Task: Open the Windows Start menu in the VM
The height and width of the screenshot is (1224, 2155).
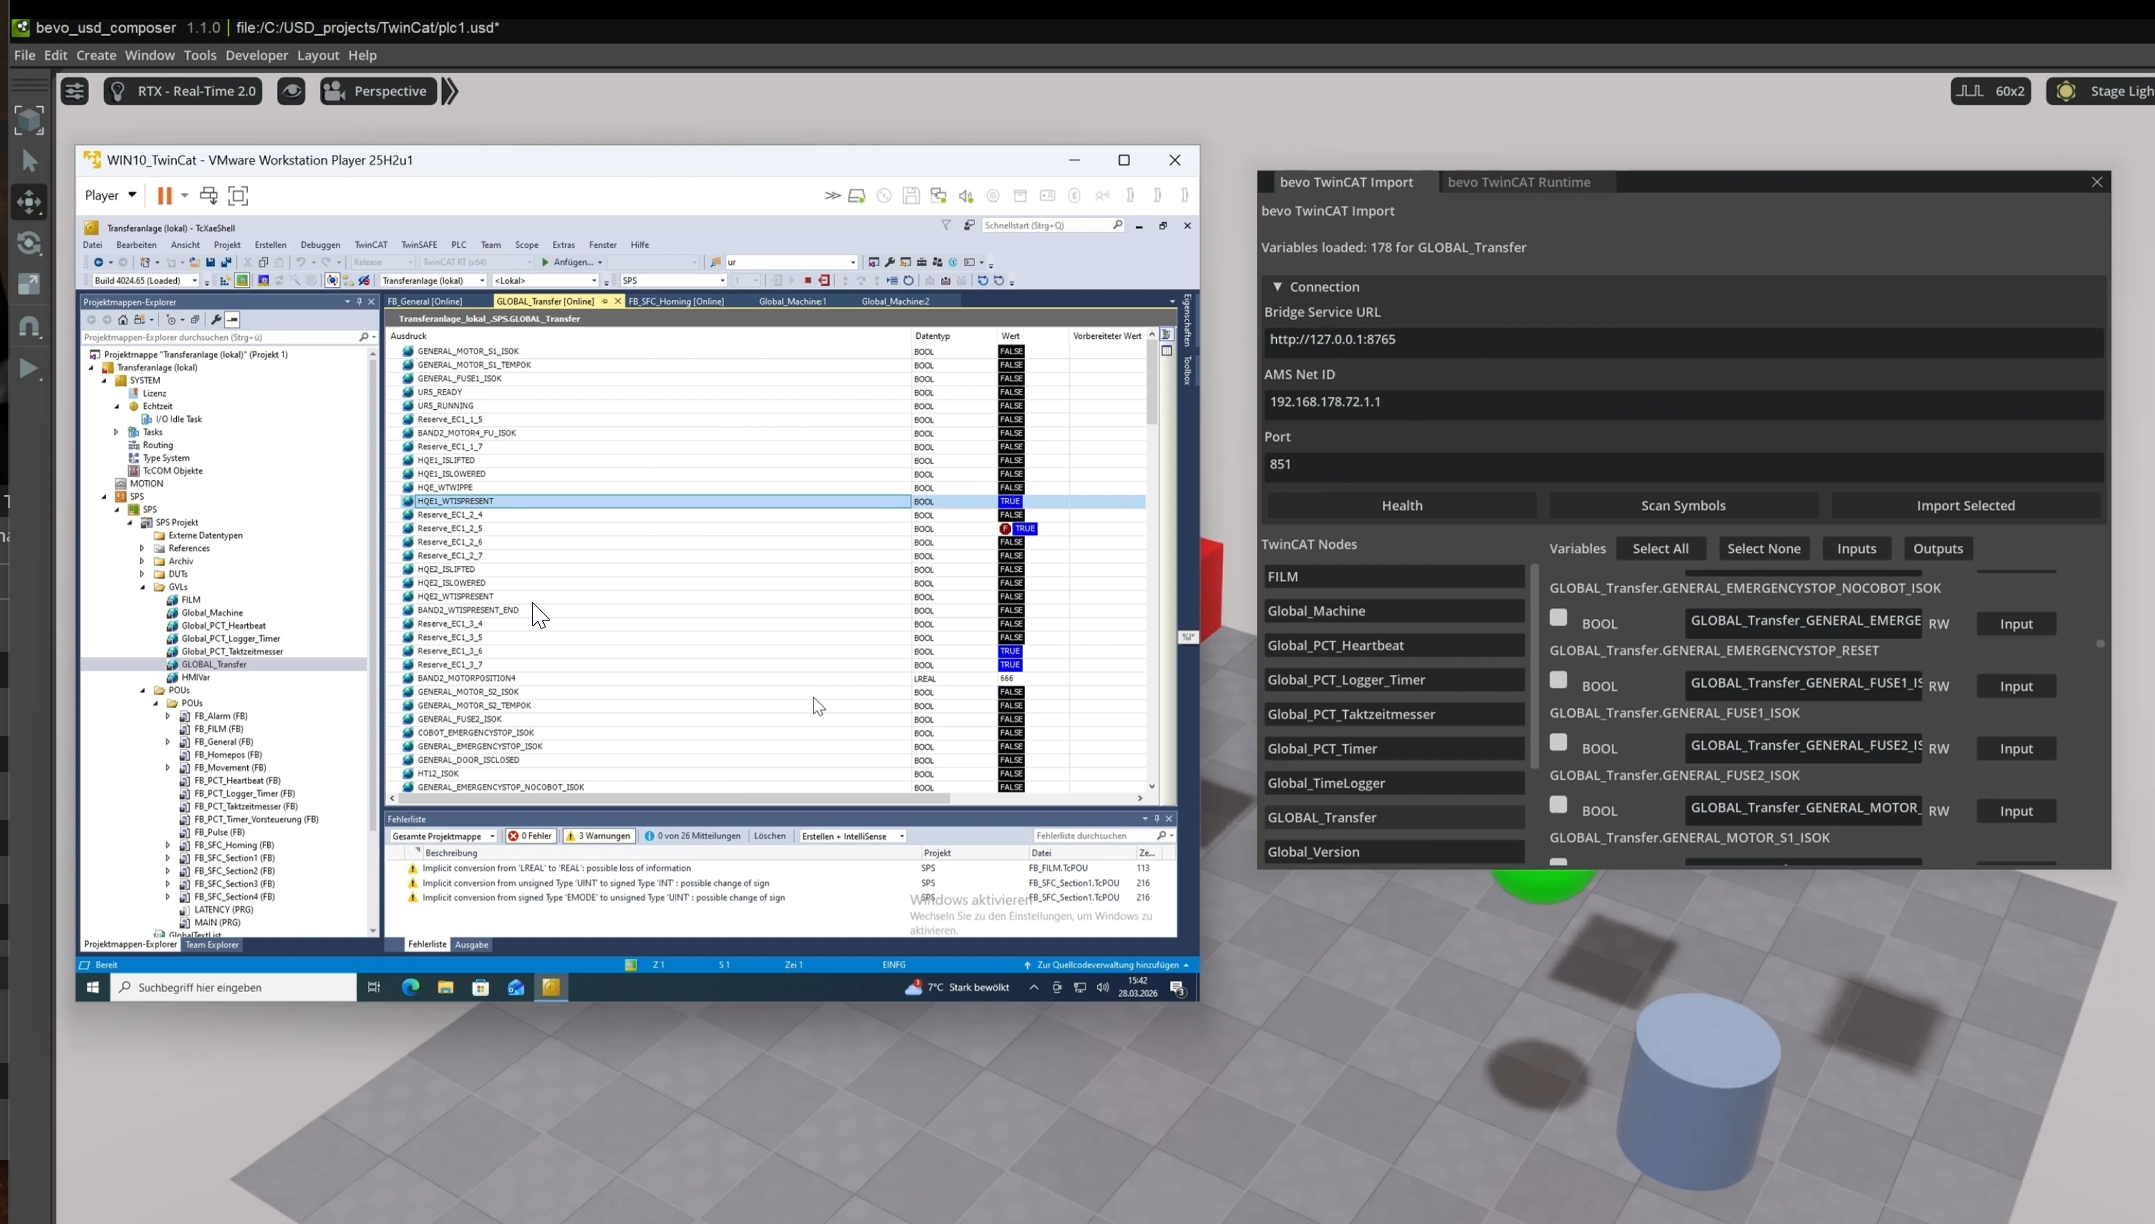Action: coord(93,987)
